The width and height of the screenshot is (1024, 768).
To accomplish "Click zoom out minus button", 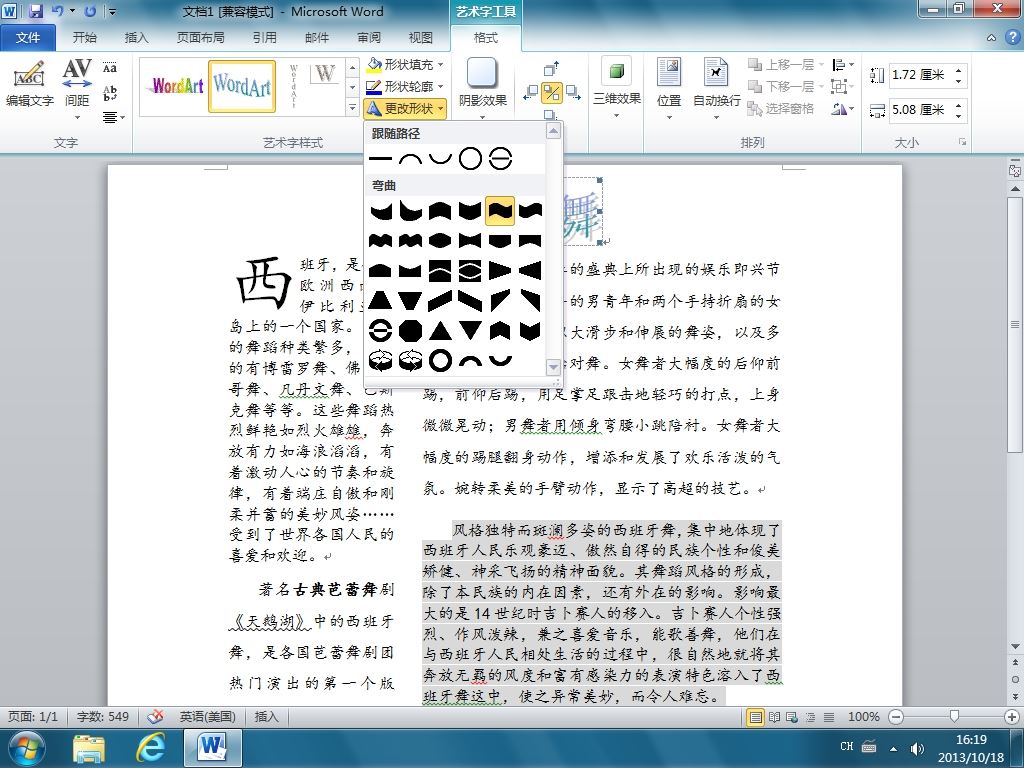I will click(896, 717).
